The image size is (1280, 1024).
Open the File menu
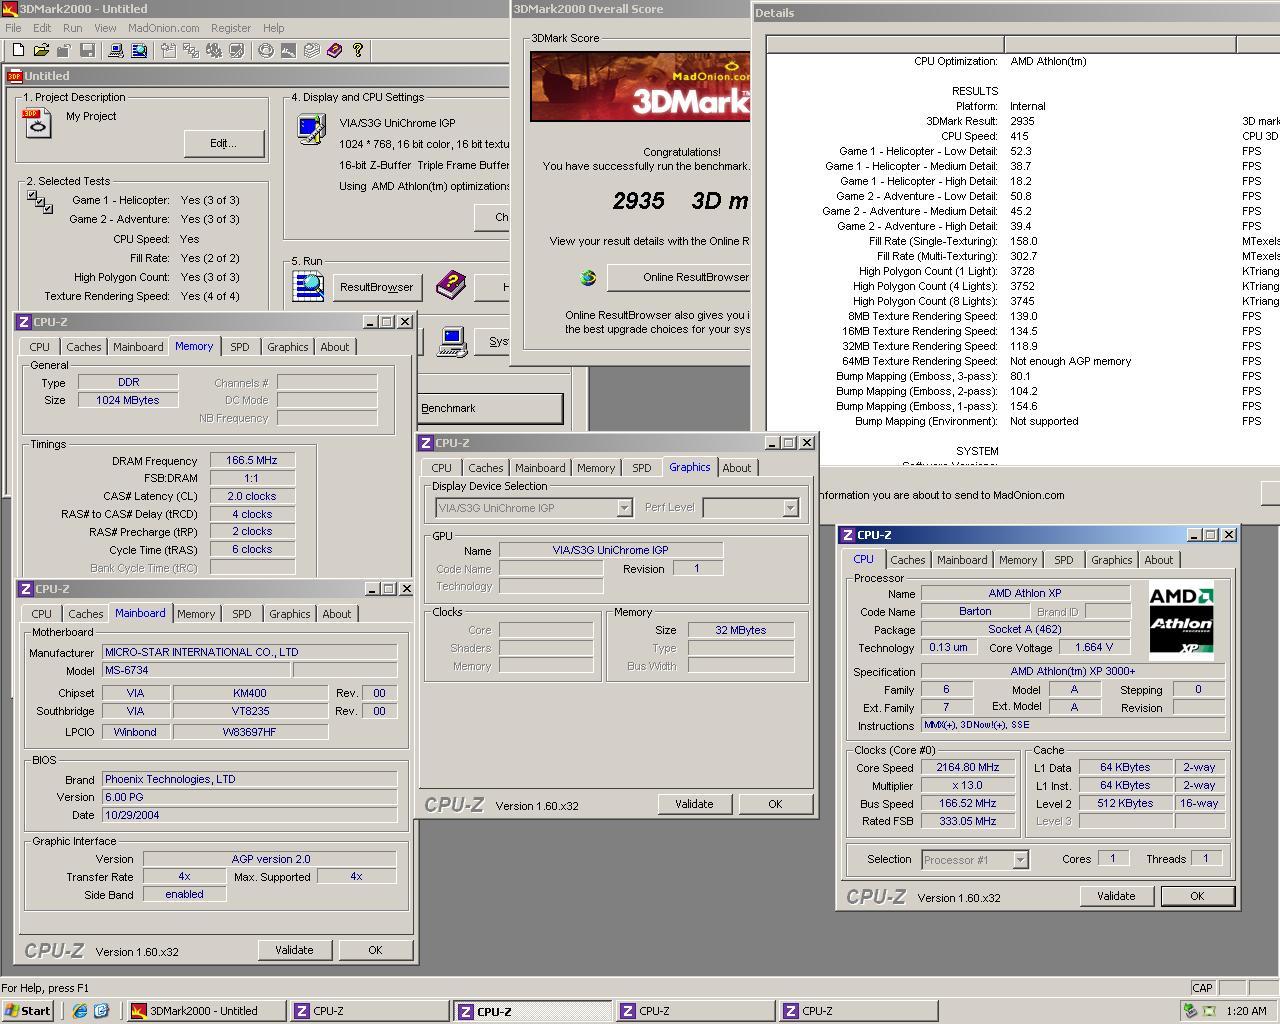pyautogui.click(x=13, y=28)
